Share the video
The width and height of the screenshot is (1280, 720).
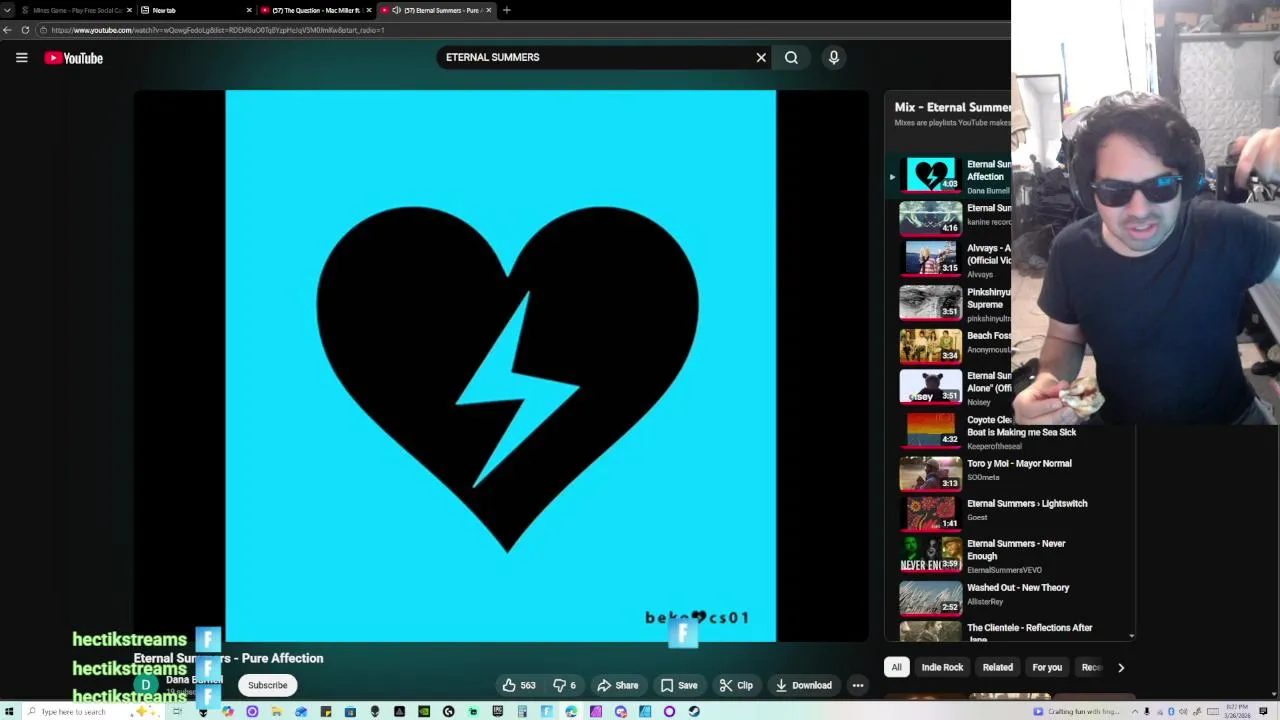[617, 685]
